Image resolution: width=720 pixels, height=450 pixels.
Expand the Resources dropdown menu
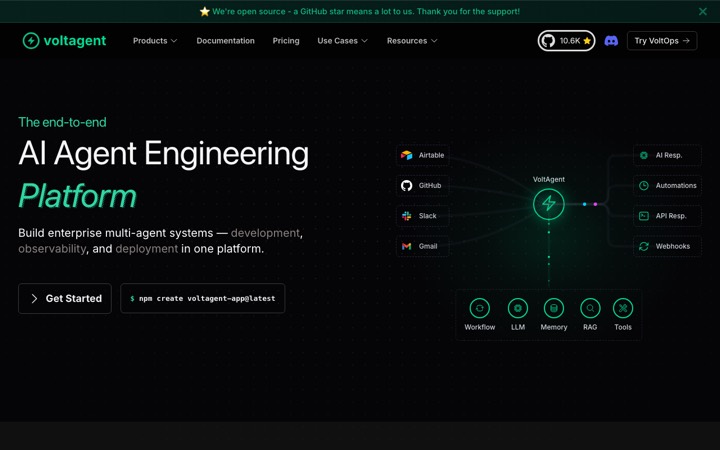click(412, 41)
